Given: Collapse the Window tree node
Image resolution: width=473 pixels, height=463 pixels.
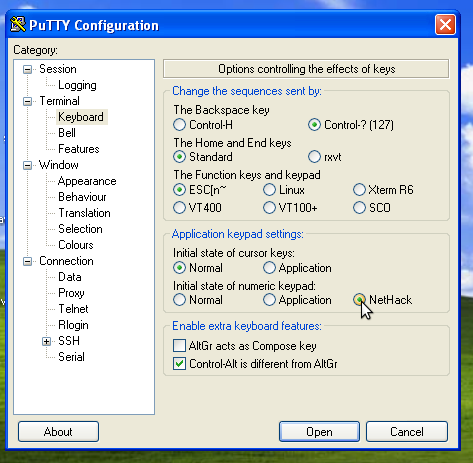Looking at the screenshot, I should (x=27, y=165).
